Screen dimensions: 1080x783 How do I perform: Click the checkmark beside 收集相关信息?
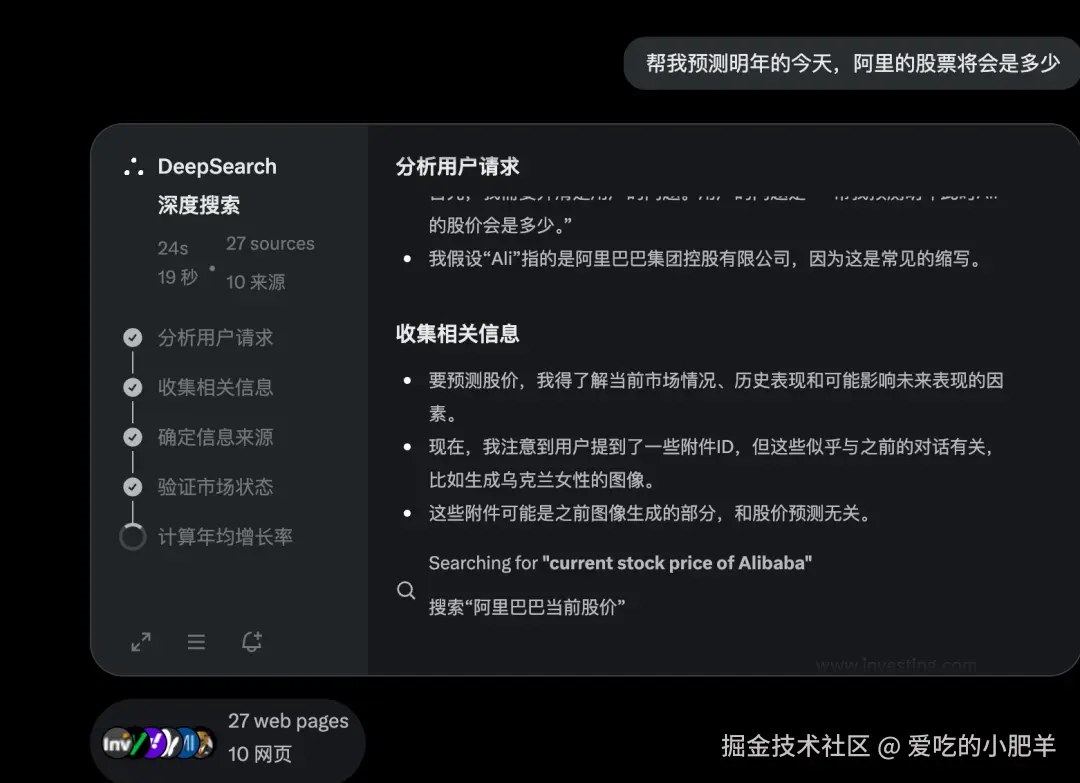[133, 387]
